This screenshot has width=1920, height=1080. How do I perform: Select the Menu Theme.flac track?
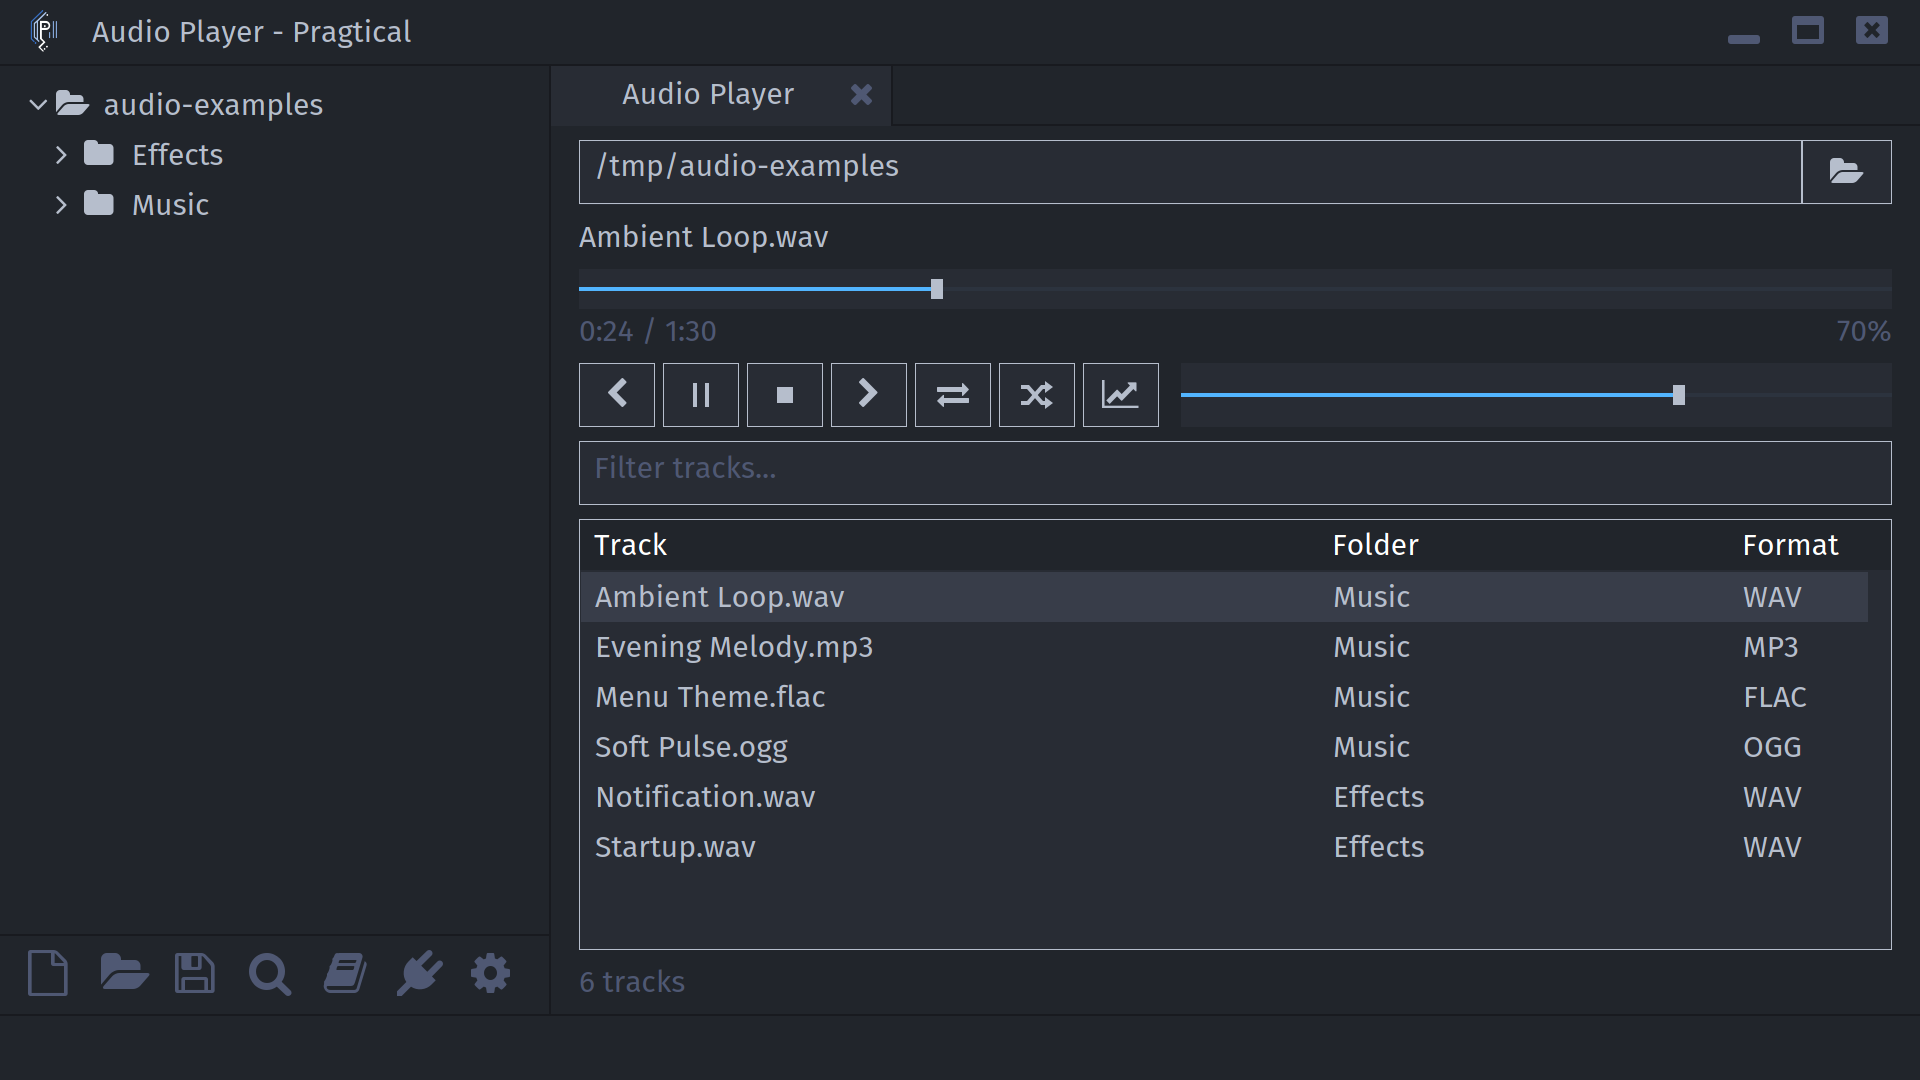click(x=1224, y=697)
